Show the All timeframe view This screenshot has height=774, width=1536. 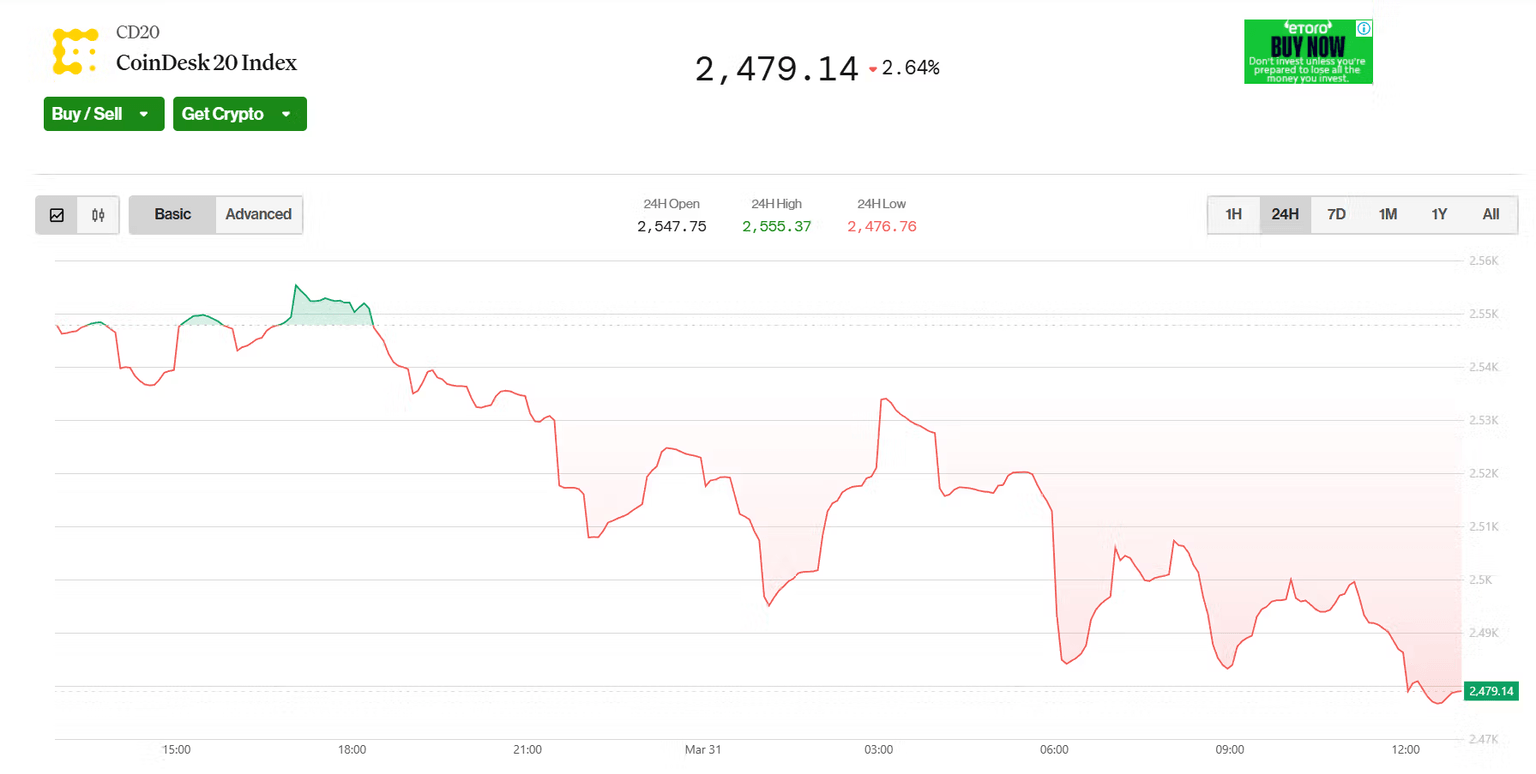pyautogui.click(x=1490, y=214)
